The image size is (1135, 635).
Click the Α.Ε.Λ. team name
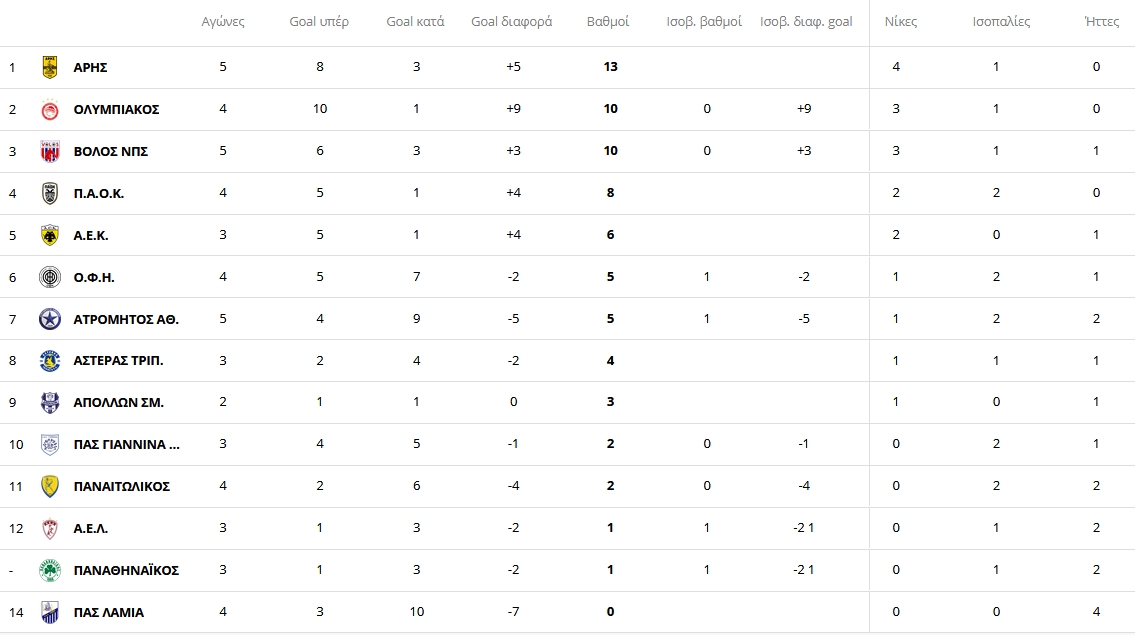90,529
